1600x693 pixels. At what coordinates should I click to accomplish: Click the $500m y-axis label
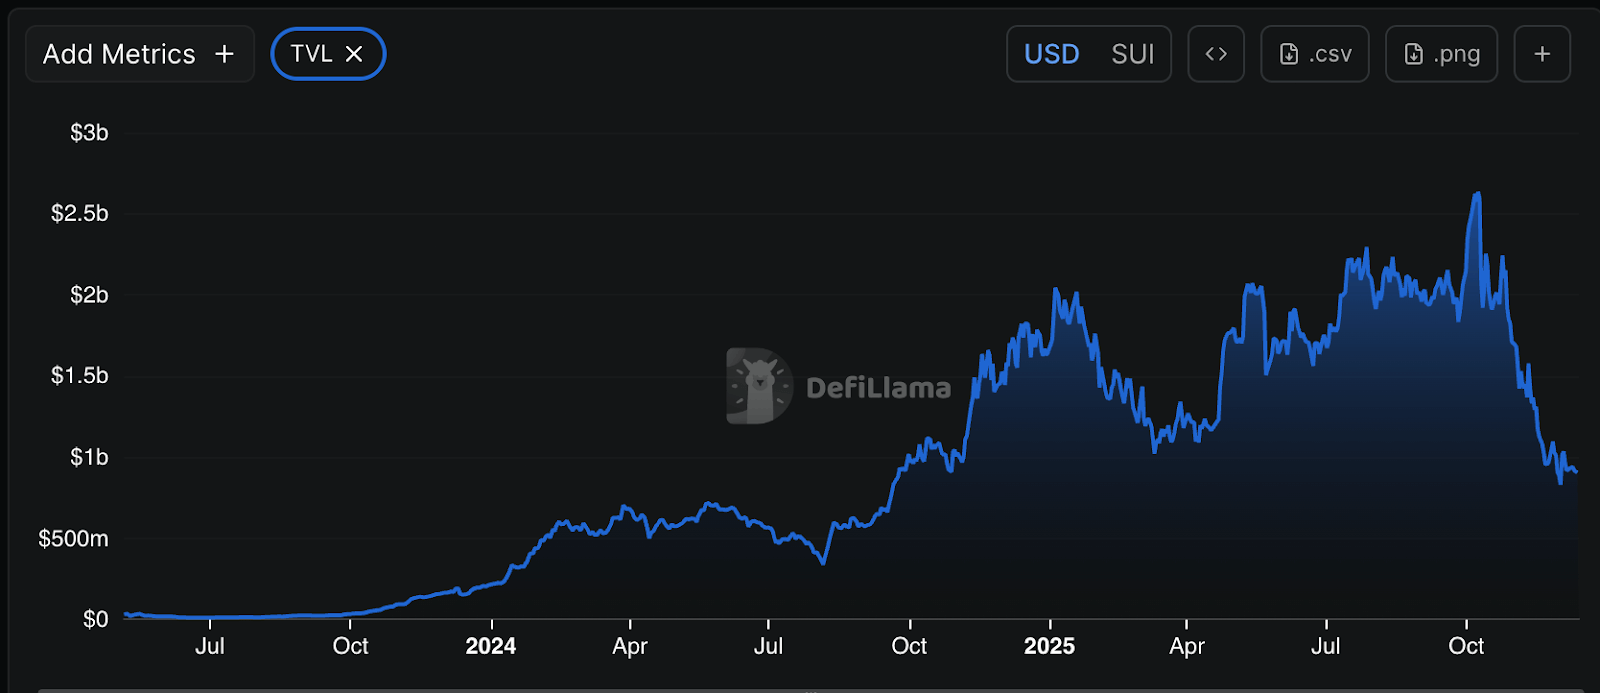pyautogui.click(x=73, y=539)
